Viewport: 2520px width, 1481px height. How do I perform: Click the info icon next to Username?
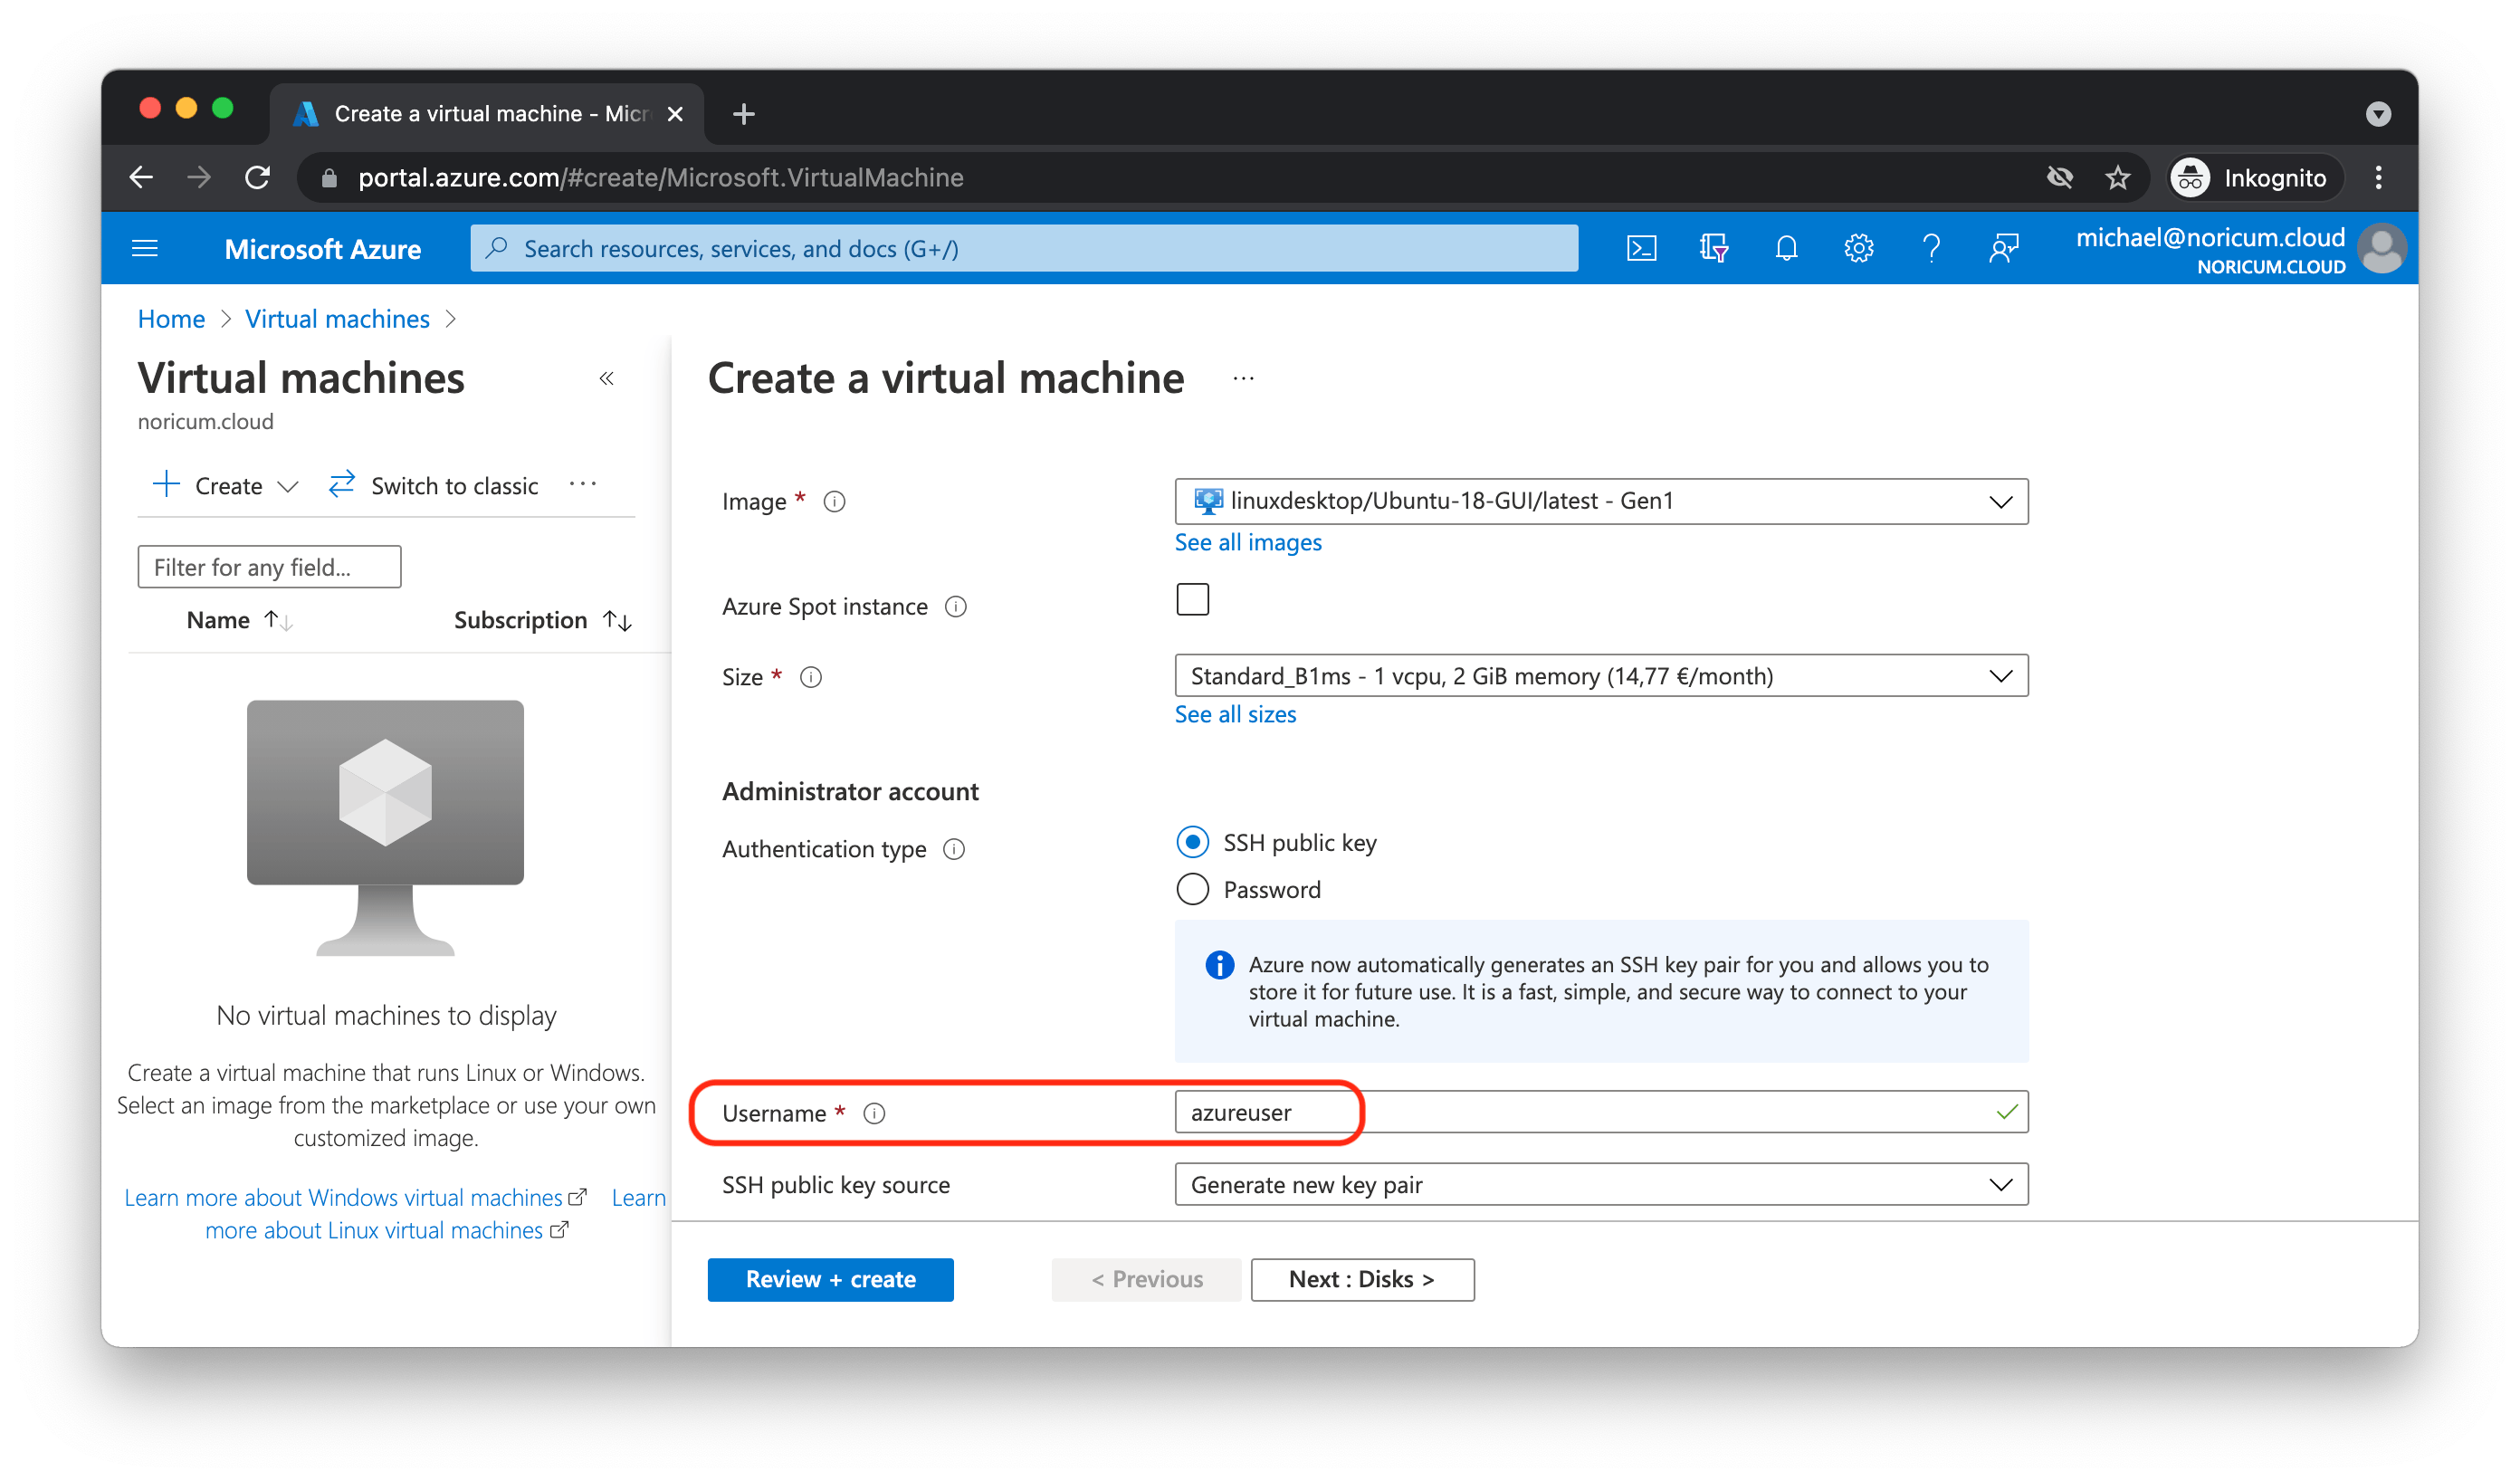coord(874,1113)
